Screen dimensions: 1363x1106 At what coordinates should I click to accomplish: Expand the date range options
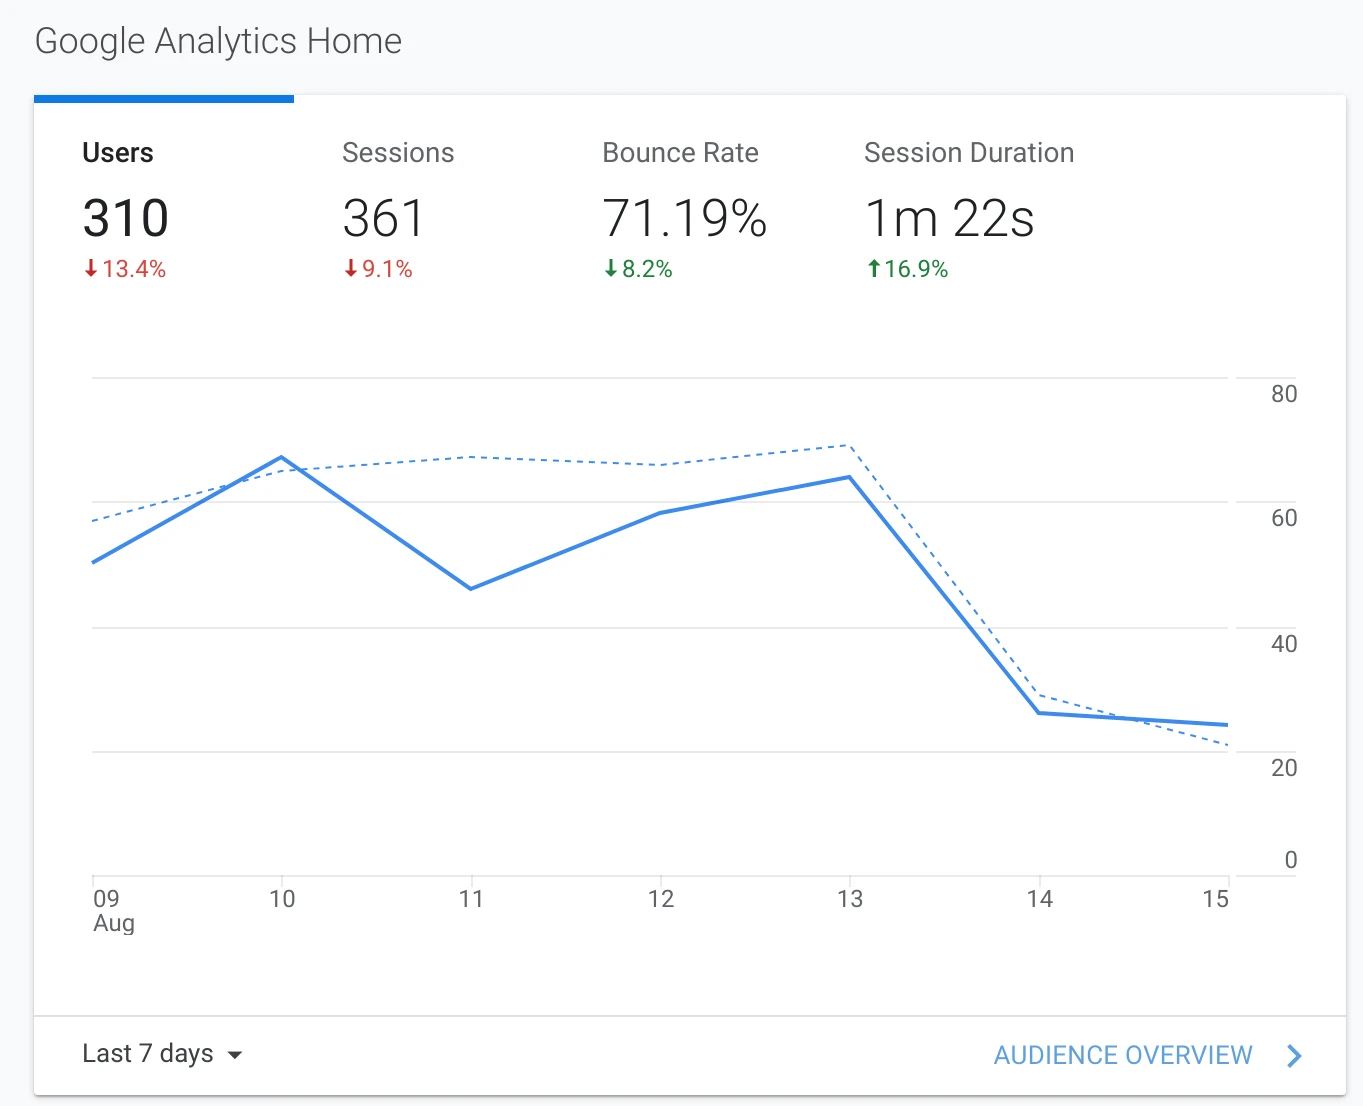(163, 1053)
